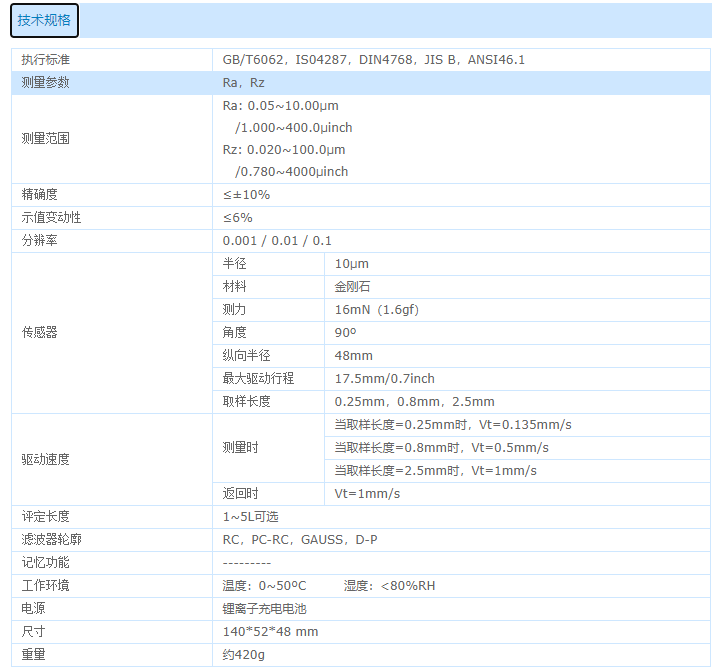This screenshot has width=714, height=671.
Task: Click the 传感器 category cell
Action: 40,332
